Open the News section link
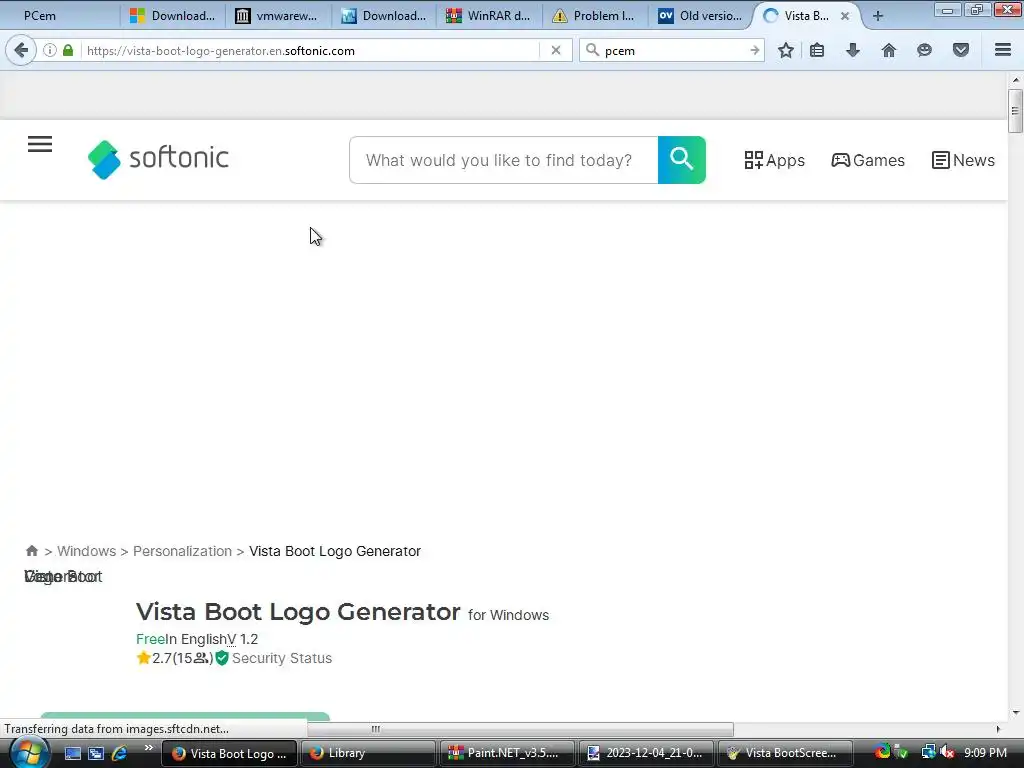The image size is (1024, 768). pyautogui.click(x=963, y=160)
